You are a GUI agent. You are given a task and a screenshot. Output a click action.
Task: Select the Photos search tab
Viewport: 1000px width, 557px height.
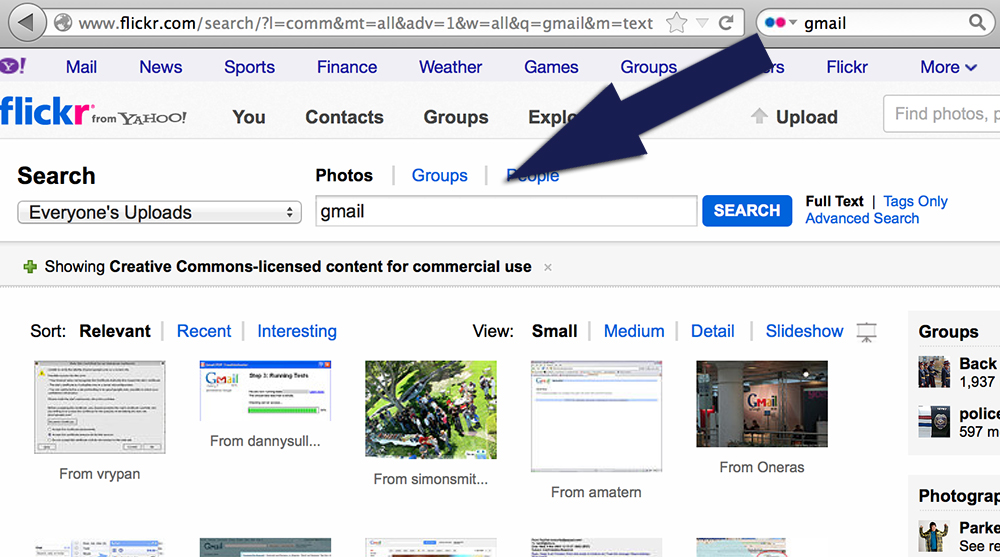[x=344, y=175]
